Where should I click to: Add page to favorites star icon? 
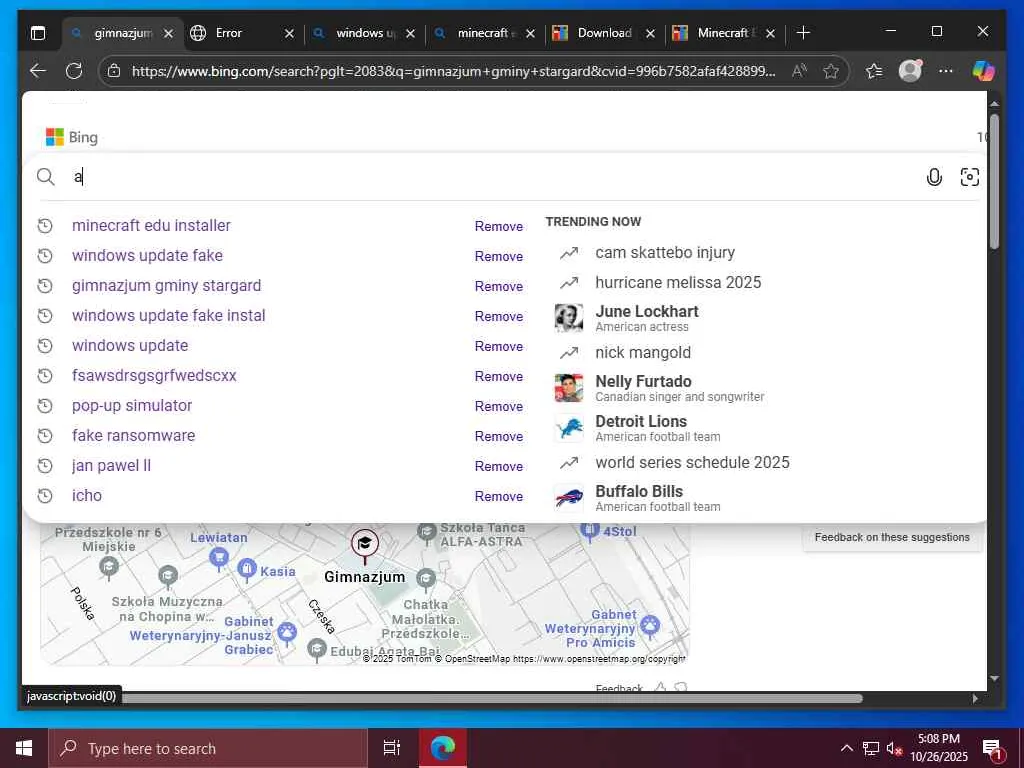tap(831, 71)
